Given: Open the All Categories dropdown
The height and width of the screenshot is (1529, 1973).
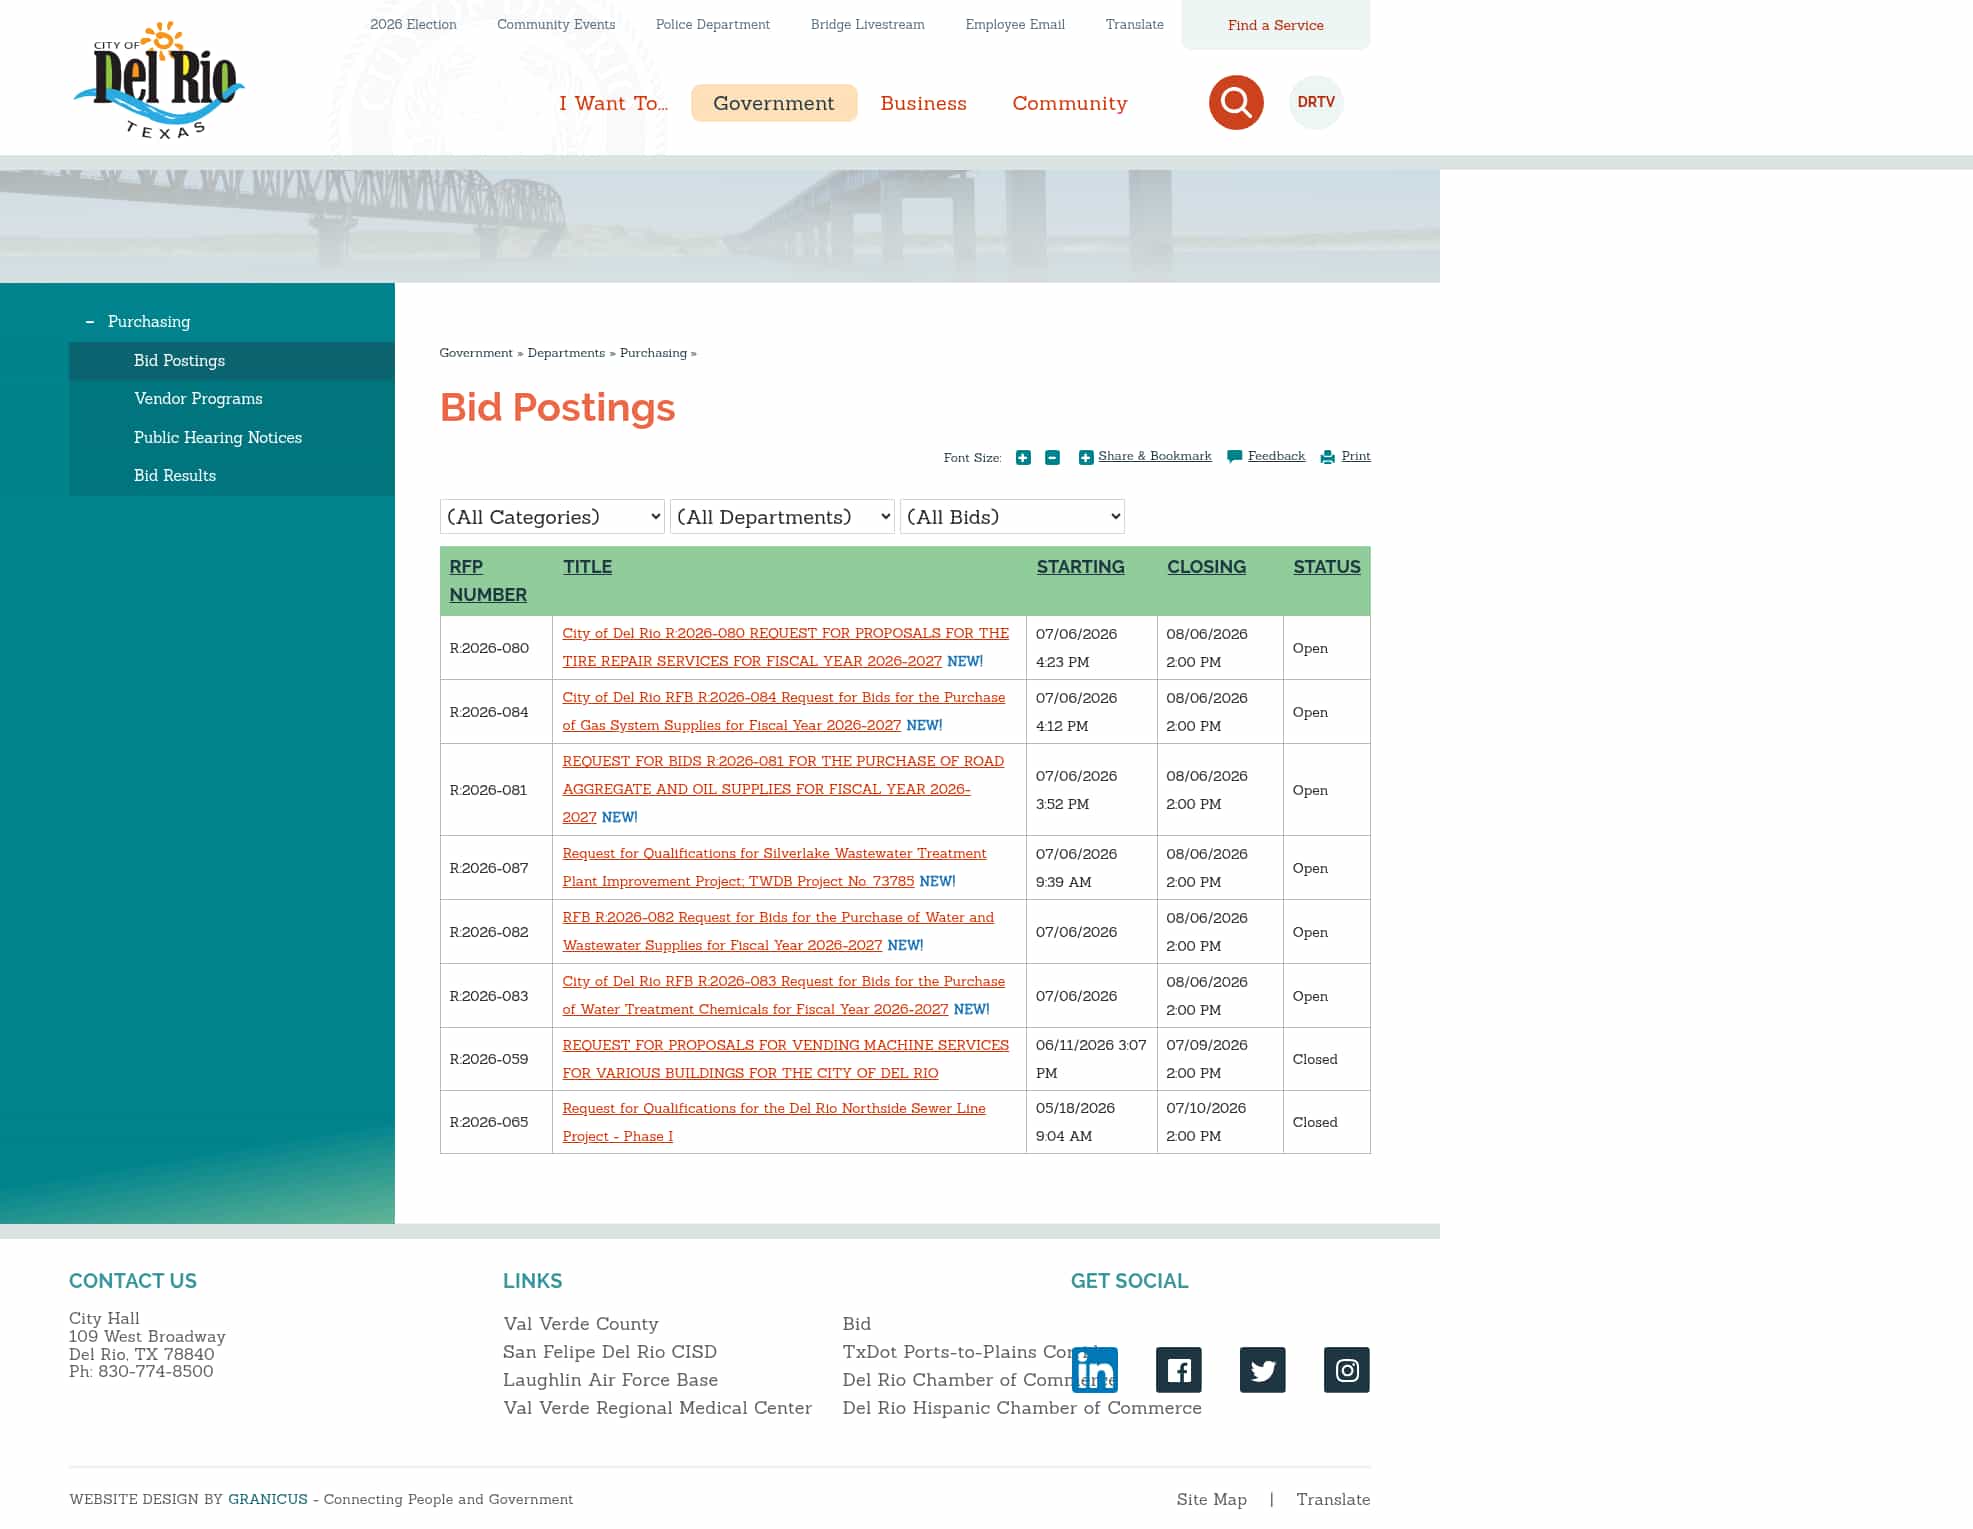Looking at the screenshot, I should coord(552,517).
